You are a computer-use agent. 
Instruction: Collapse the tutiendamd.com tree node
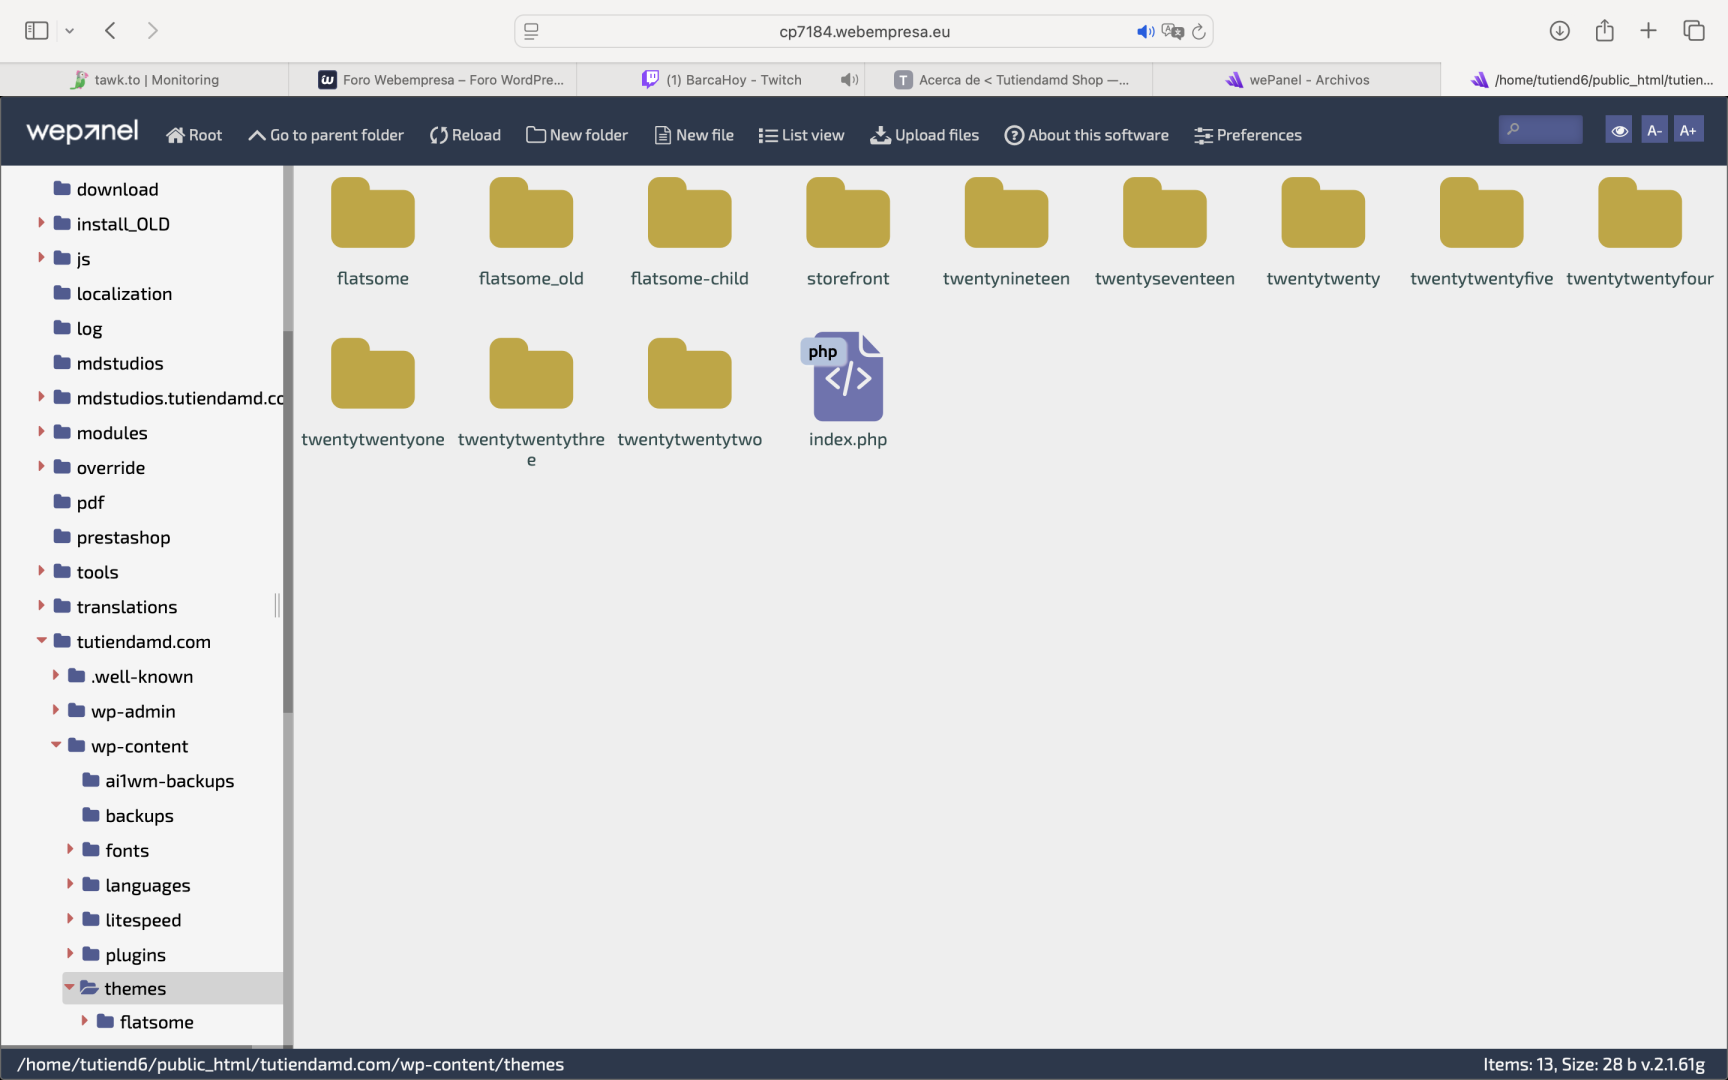[42, 641]
